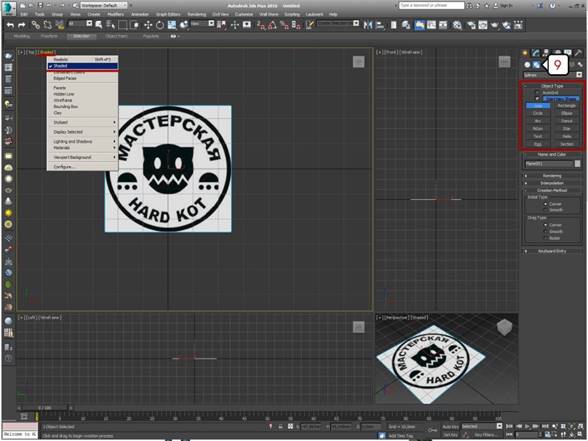Toggle the Start New Shape checkbox

537,99
